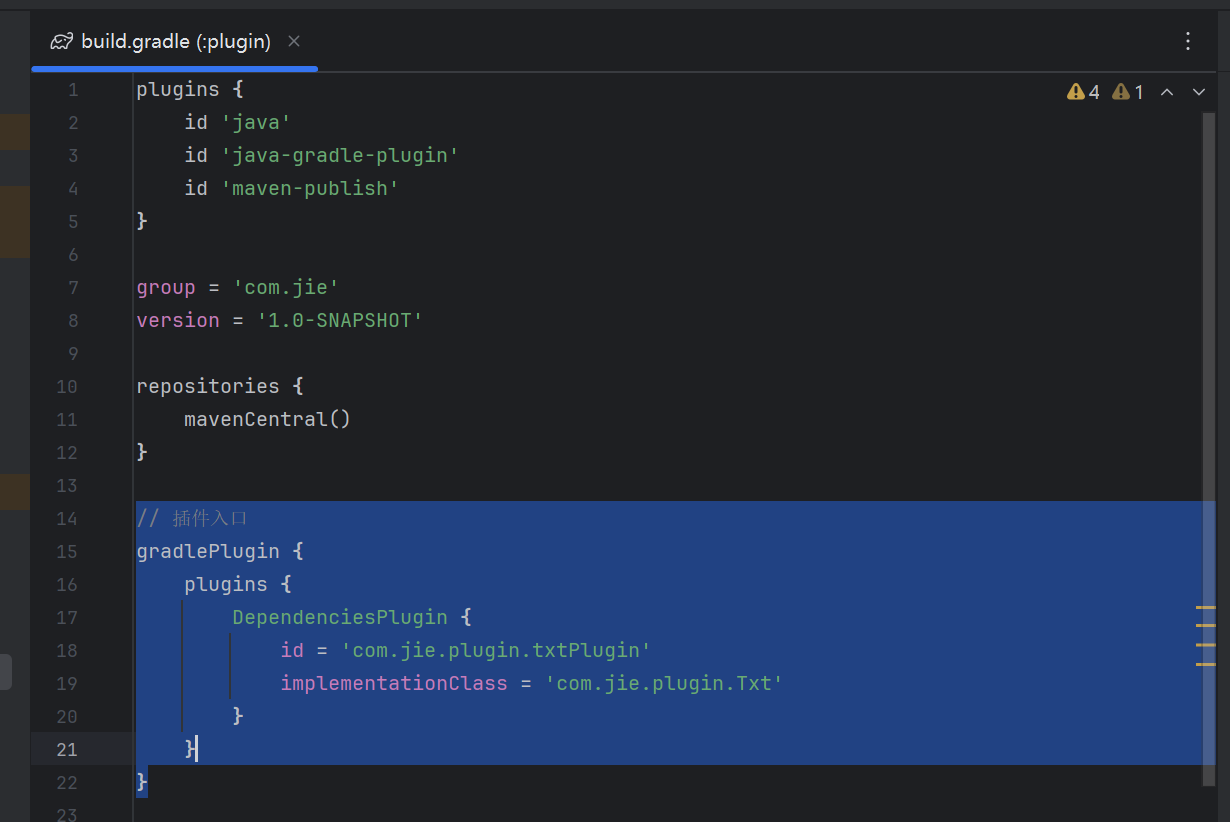Click the 'repositories' block keyword

coord(208,386)
